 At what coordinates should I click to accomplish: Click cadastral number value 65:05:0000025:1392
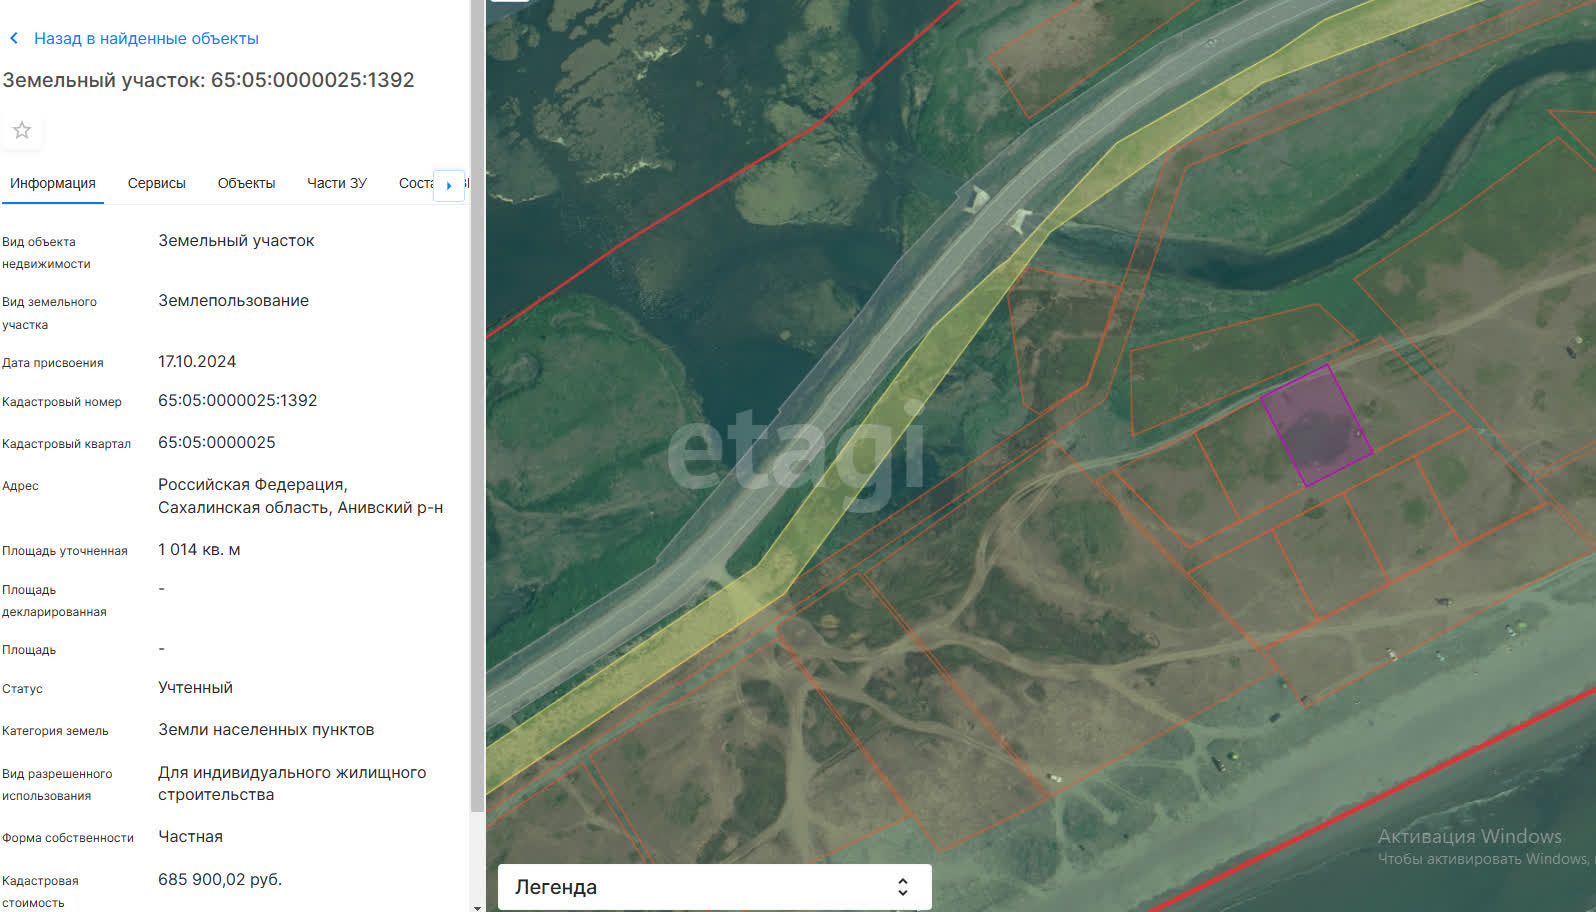click(237, 401)
